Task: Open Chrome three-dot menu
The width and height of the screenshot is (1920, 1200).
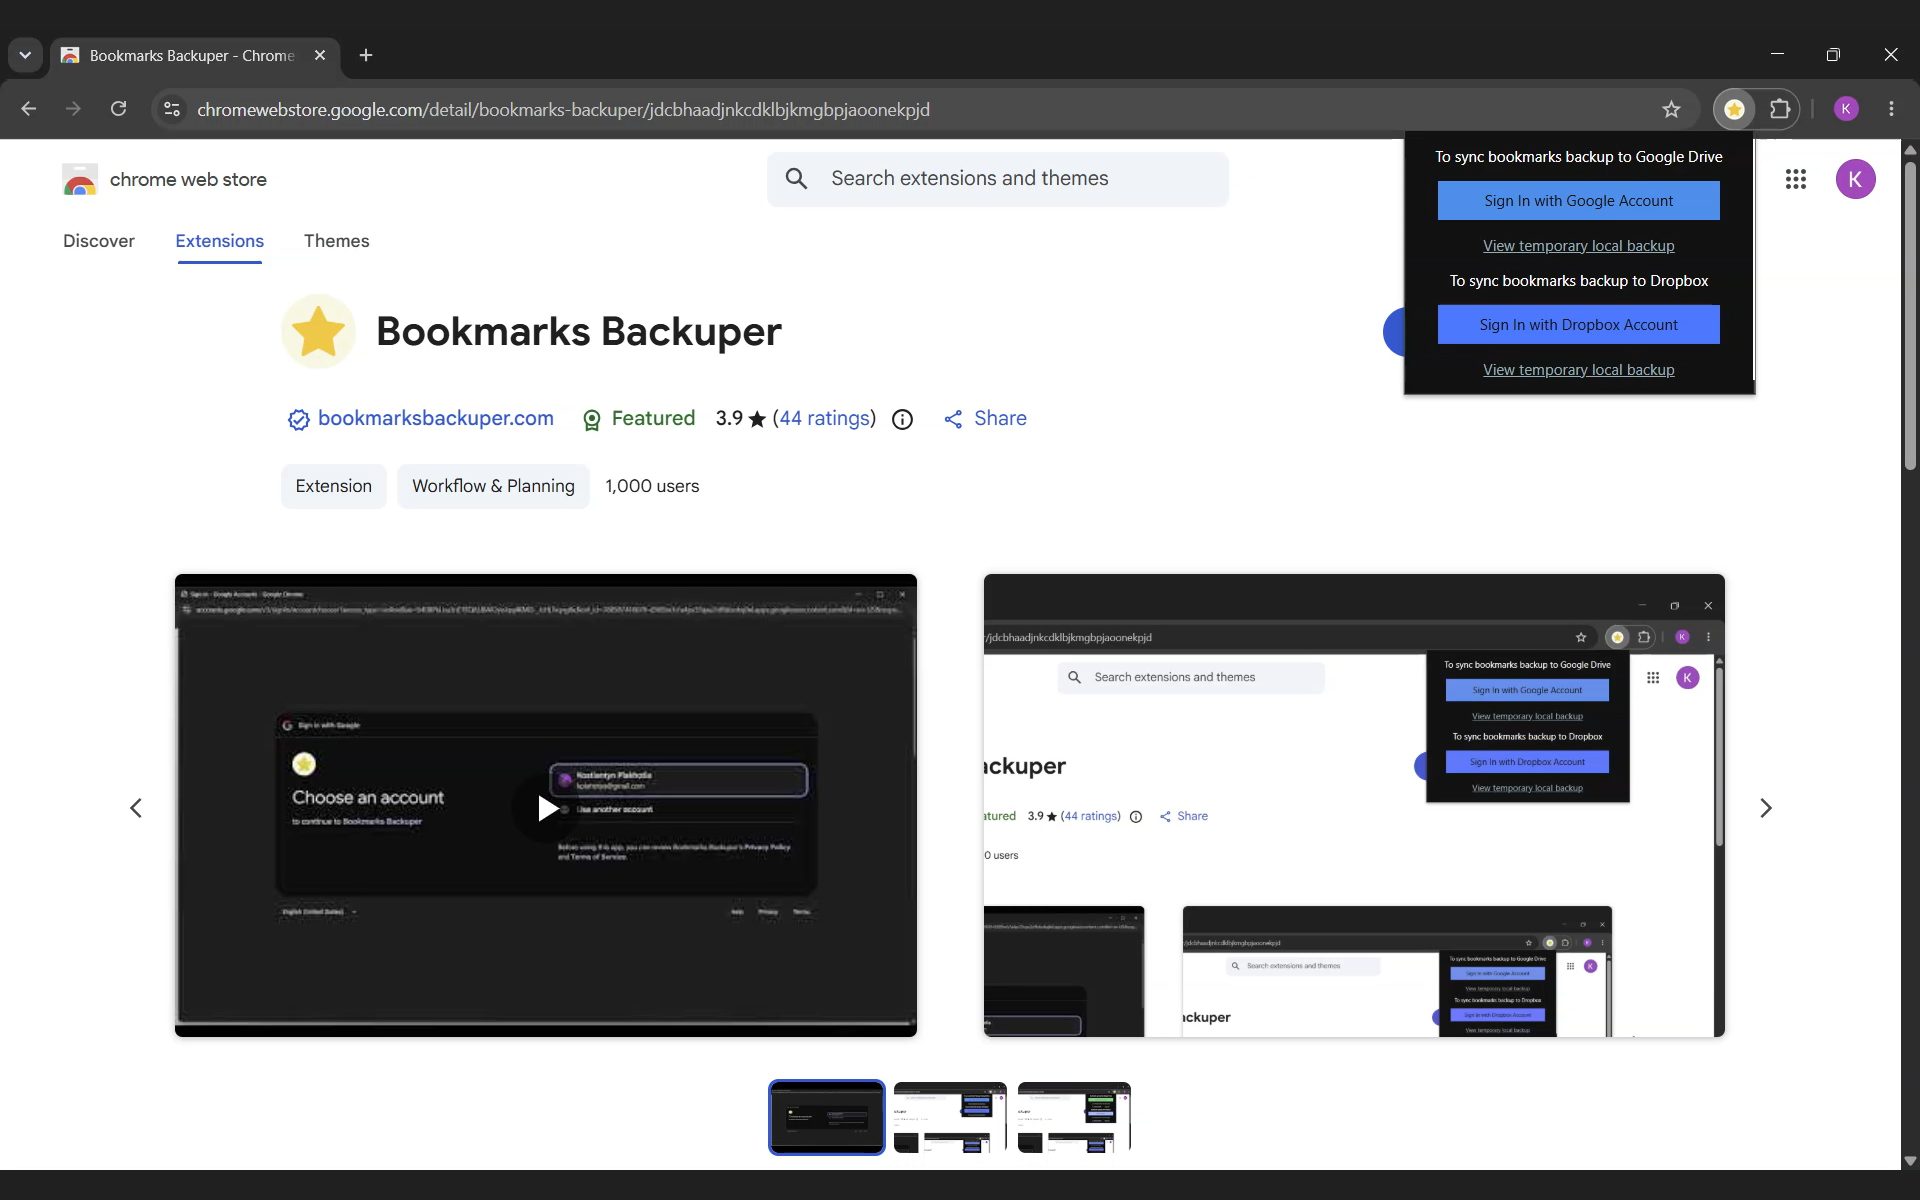Action: [x=1891, y=109]
